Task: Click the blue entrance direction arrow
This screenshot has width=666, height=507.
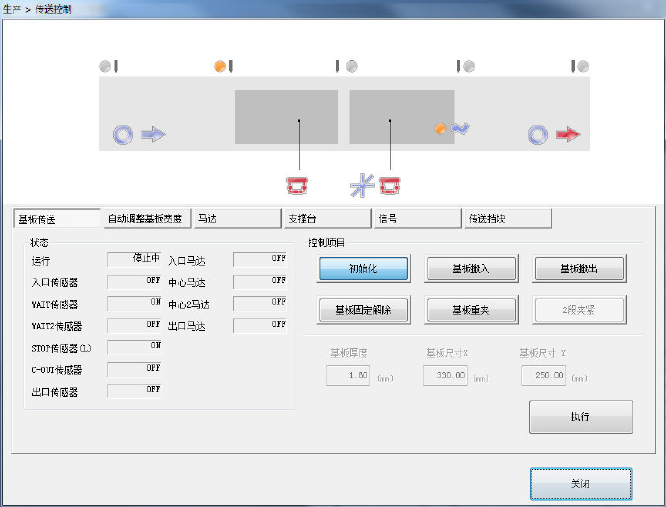Action: [153, 135]
